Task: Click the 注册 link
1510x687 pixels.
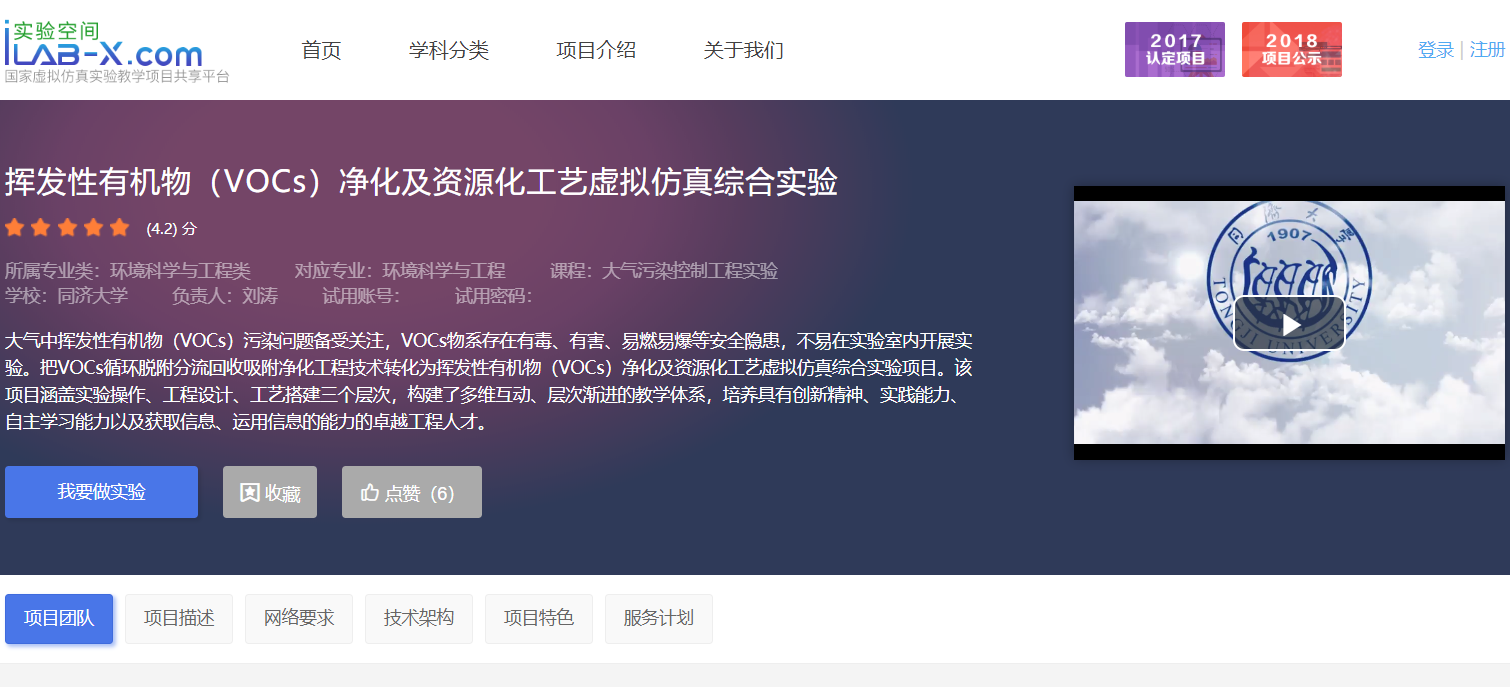Action: 1487,50
